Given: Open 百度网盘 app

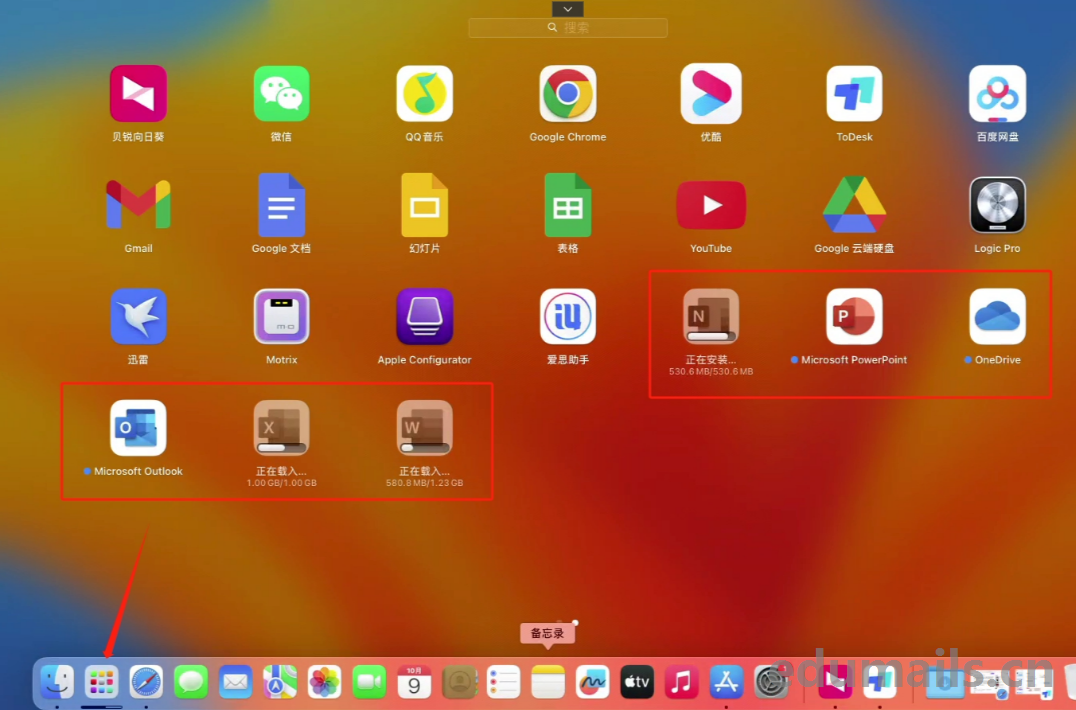Looking at the screenshot, I should click(997, 94).
